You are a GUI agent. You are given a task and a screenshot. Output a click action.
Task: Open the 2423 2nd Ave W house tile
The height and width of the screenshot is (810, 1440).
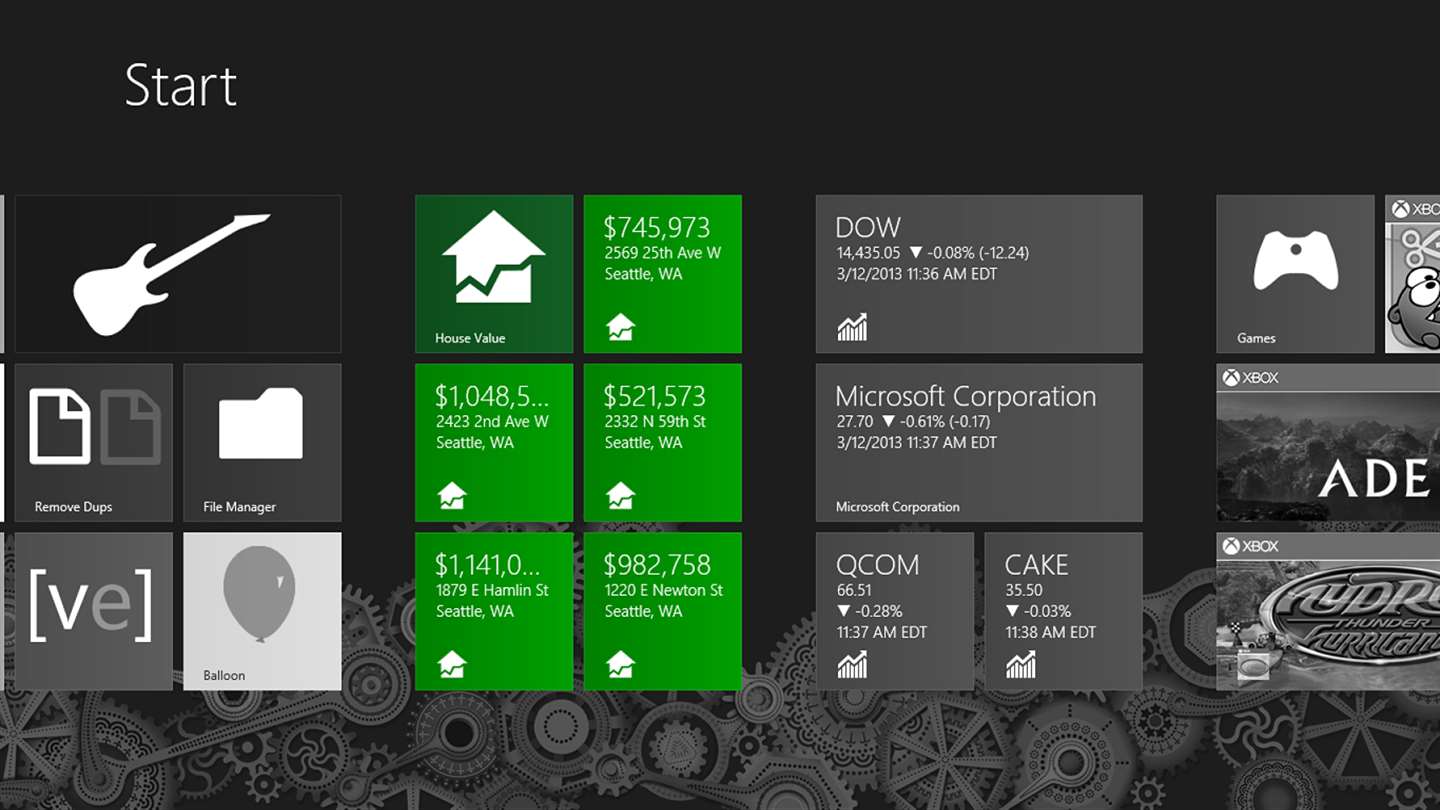[494, 442]
